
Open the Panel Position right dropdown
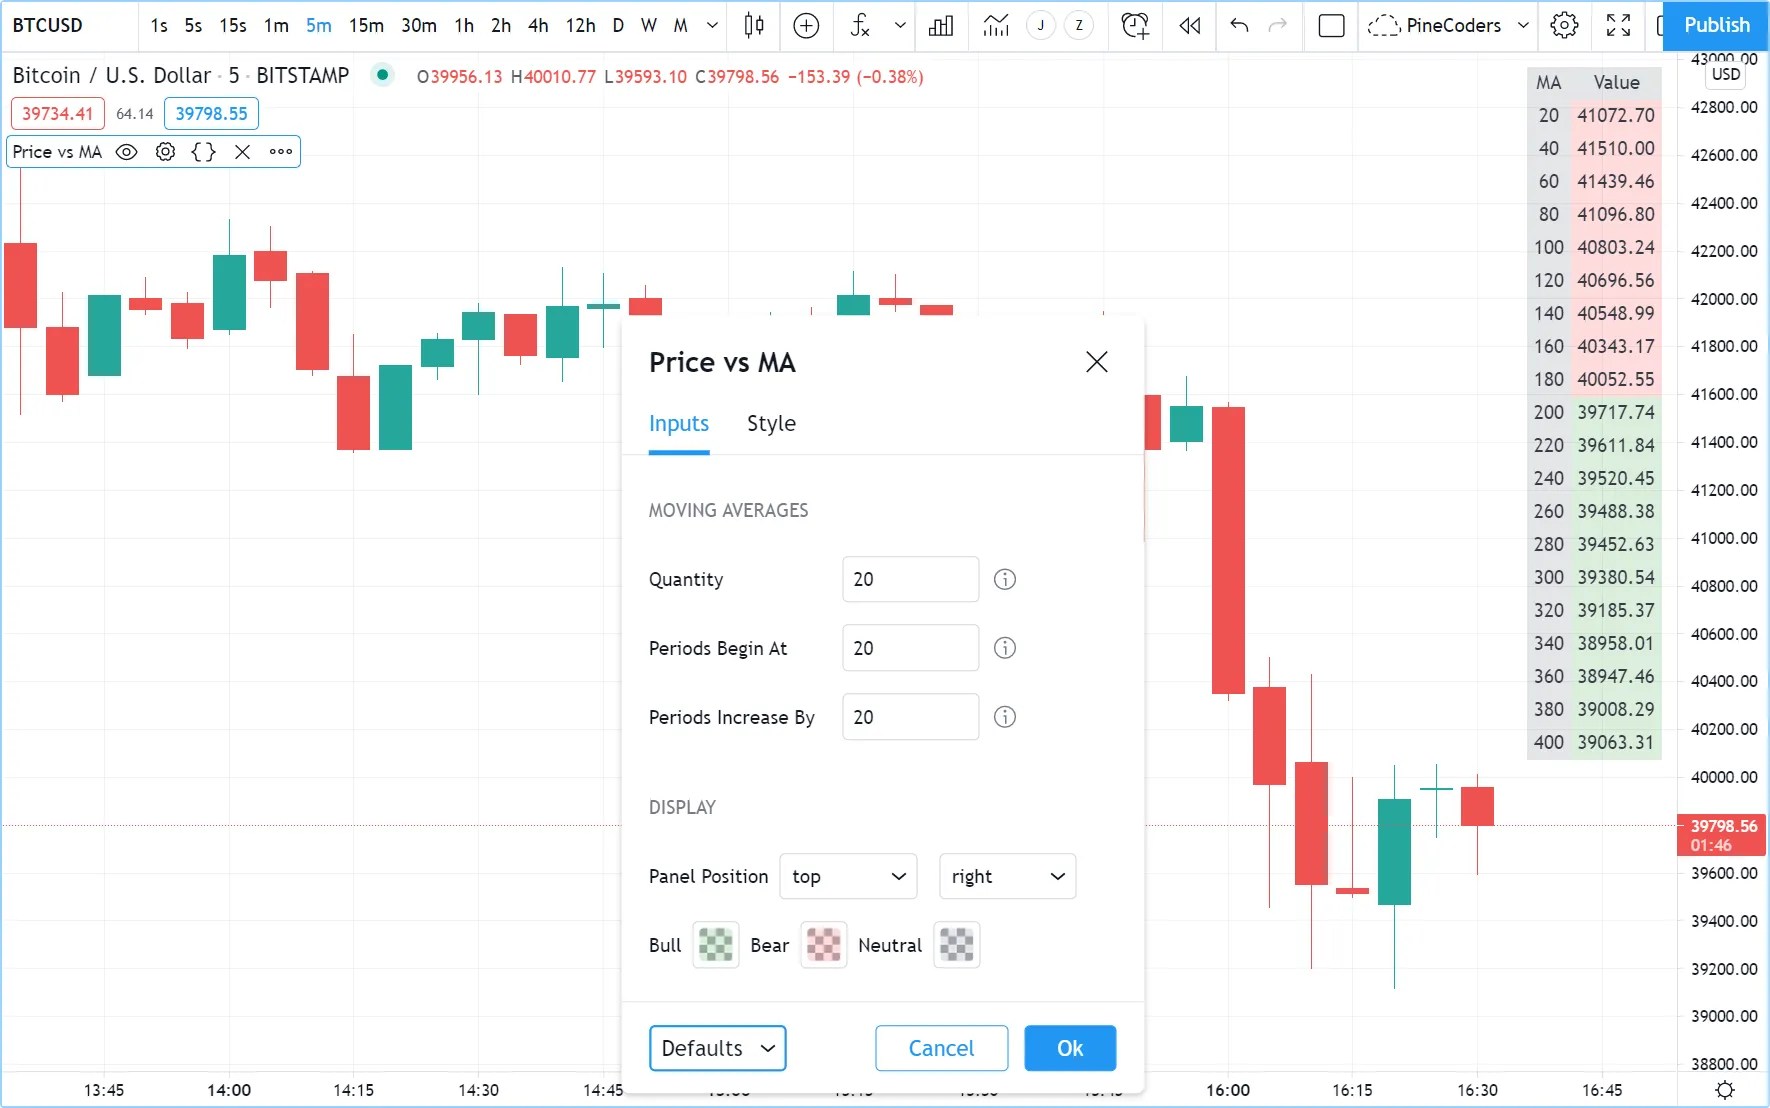pos(1007,877)
